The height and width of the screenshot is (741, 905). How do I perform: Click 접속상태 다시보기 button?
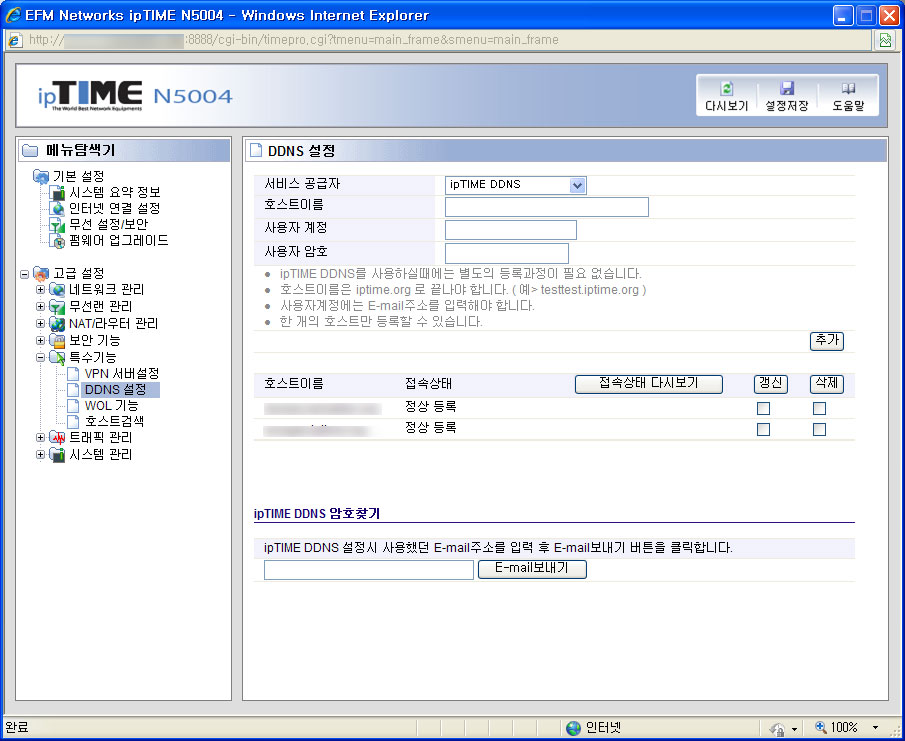click(649, 384)
